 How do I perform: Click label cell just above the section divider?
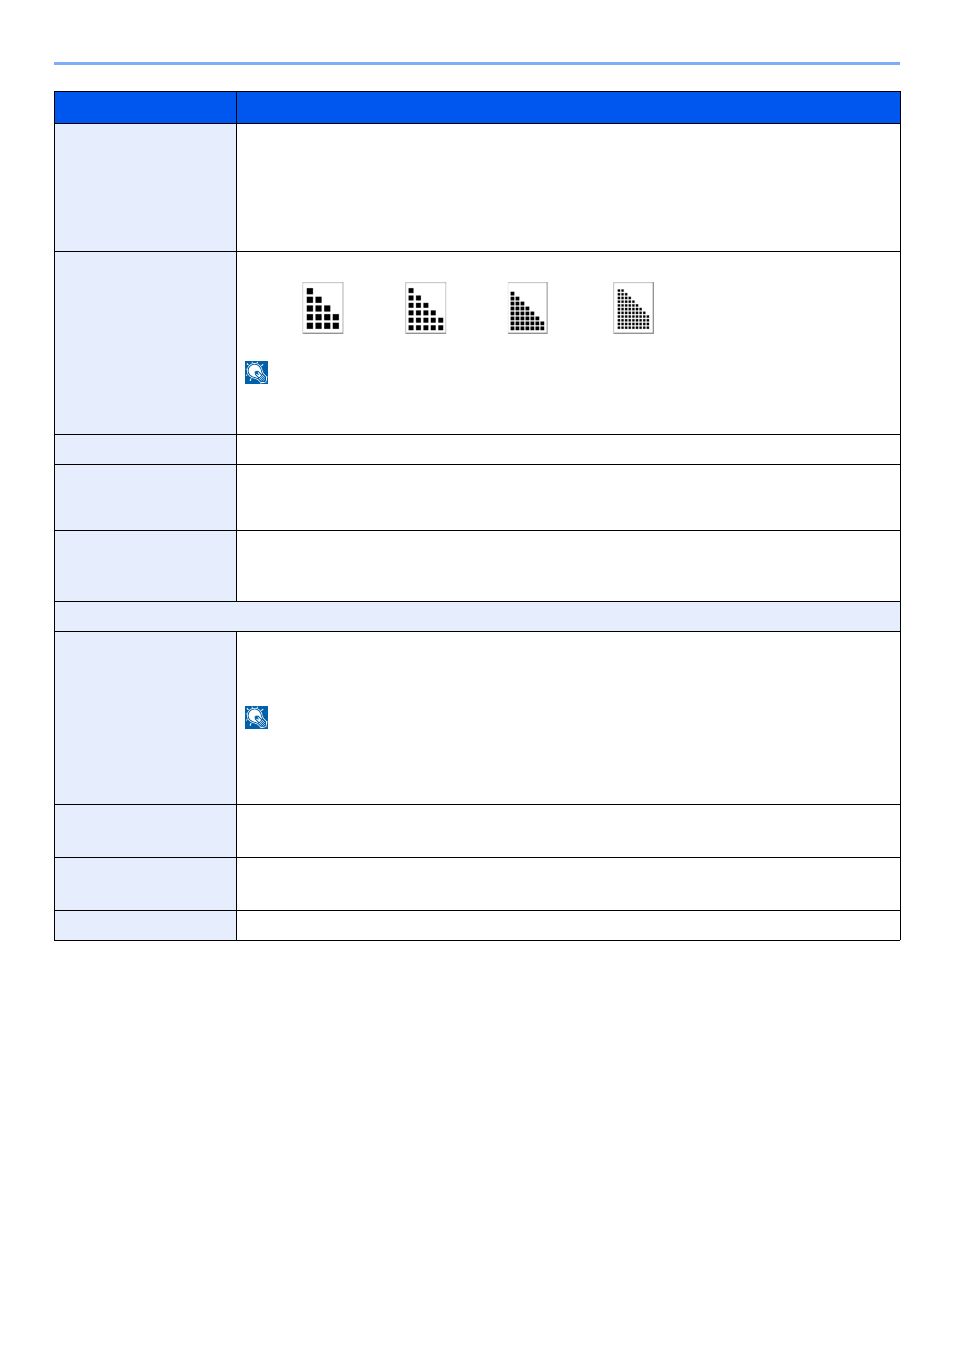tap(145, 566)
